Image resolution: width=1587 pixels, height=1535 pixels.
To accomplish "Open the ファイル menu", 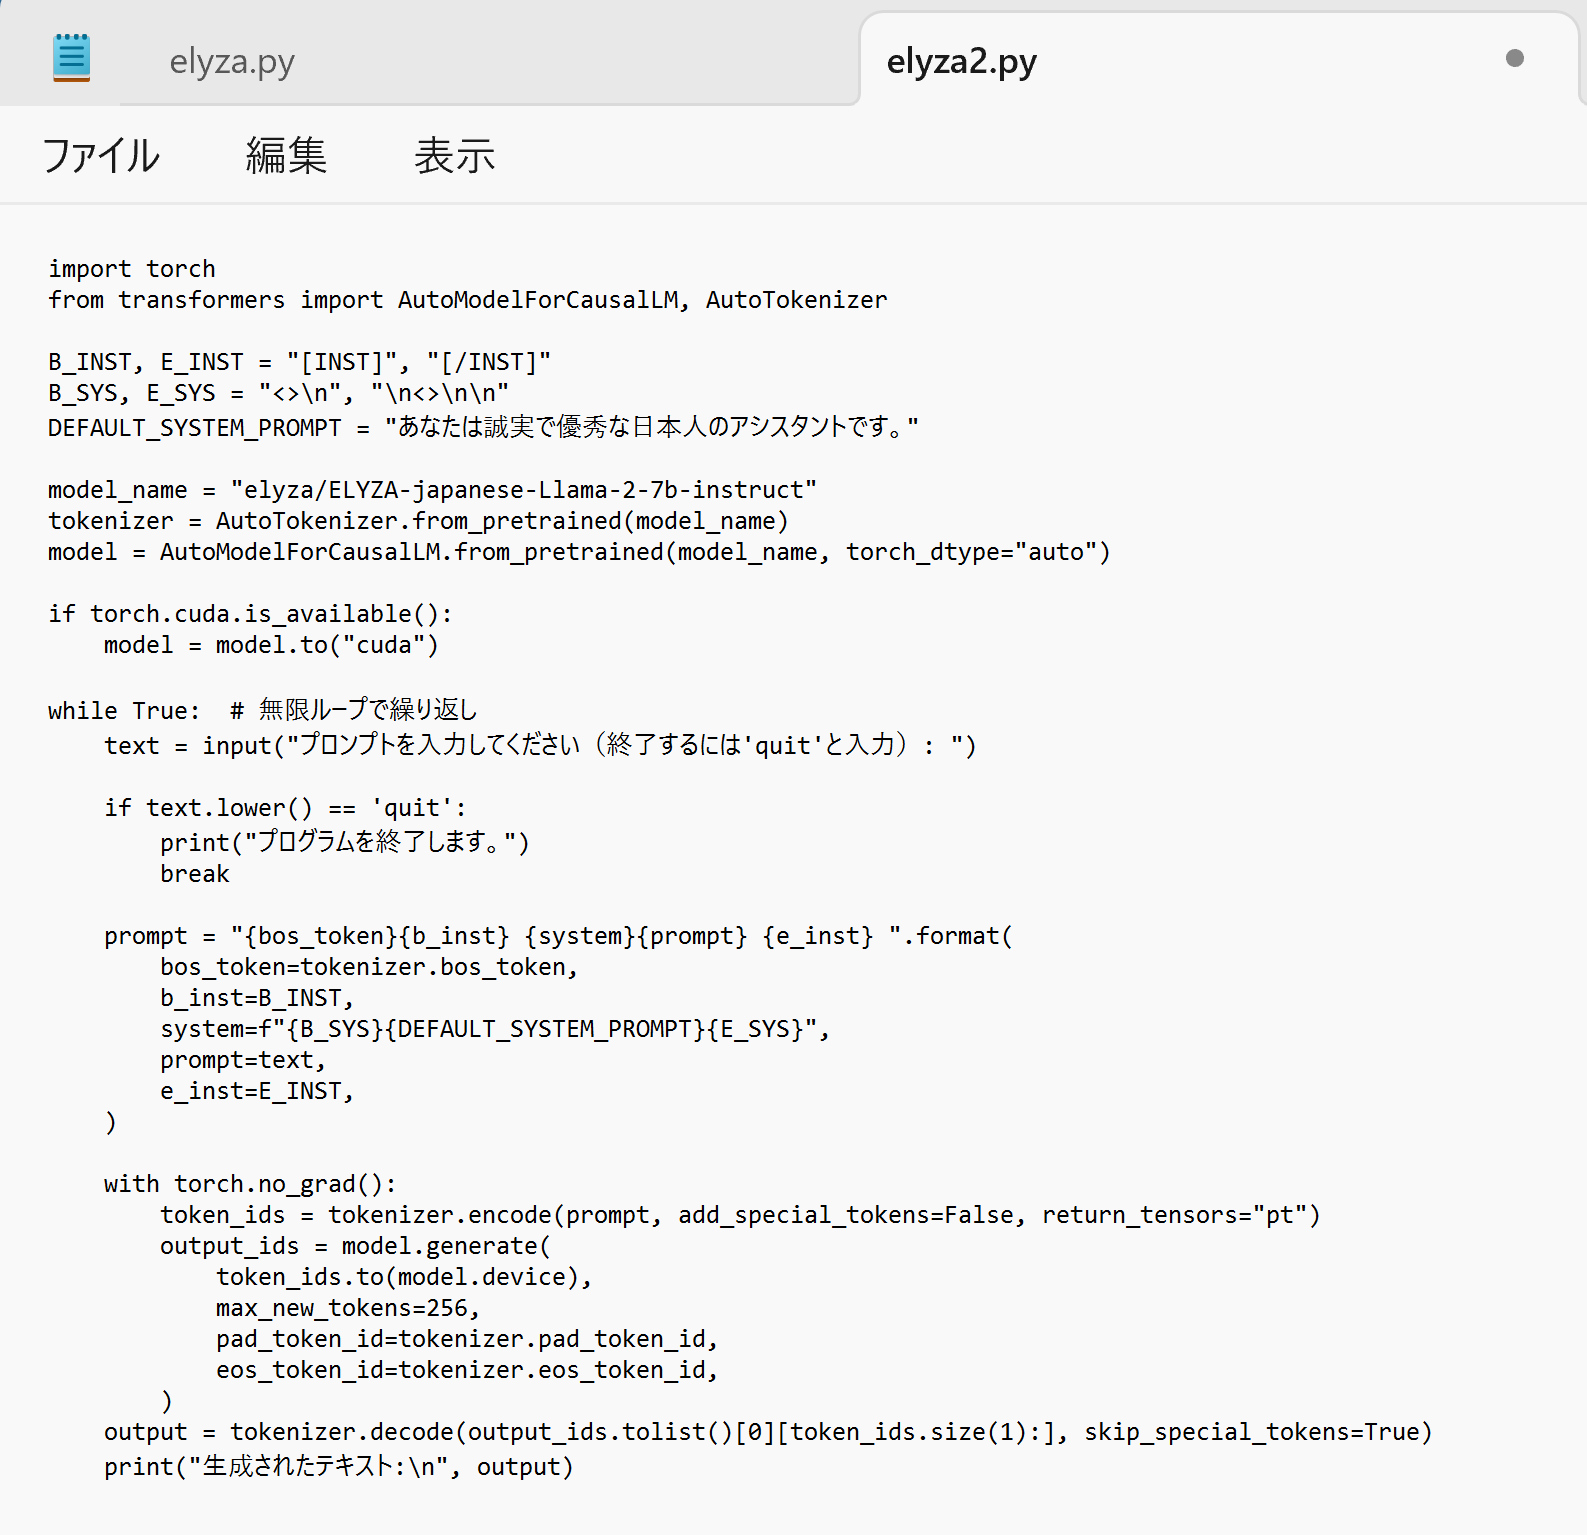I will [x=101, y=155].
